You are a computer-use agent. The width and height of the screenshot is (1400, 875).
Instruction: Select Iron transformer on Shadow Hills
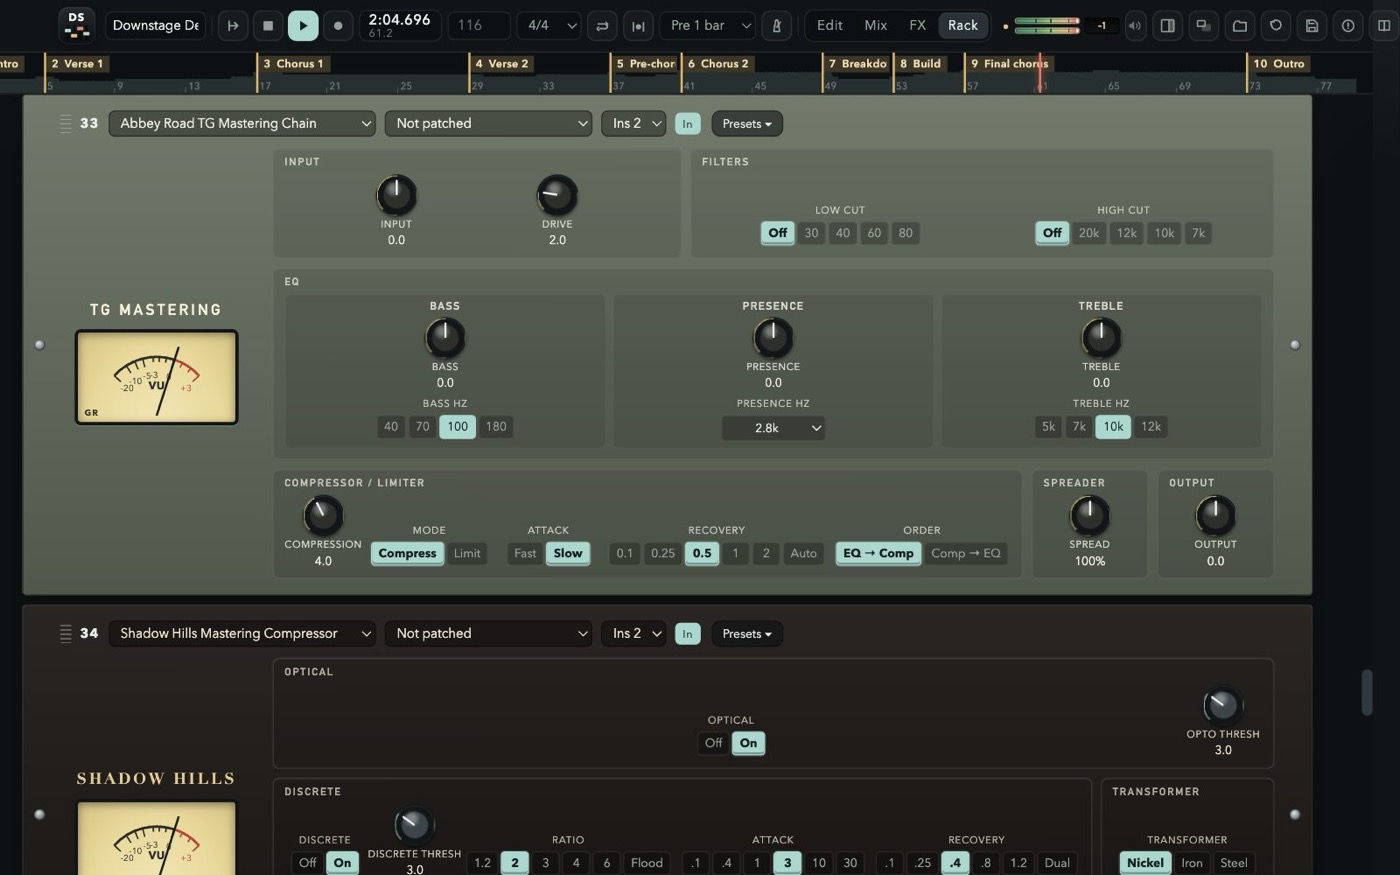[1192, 863]
